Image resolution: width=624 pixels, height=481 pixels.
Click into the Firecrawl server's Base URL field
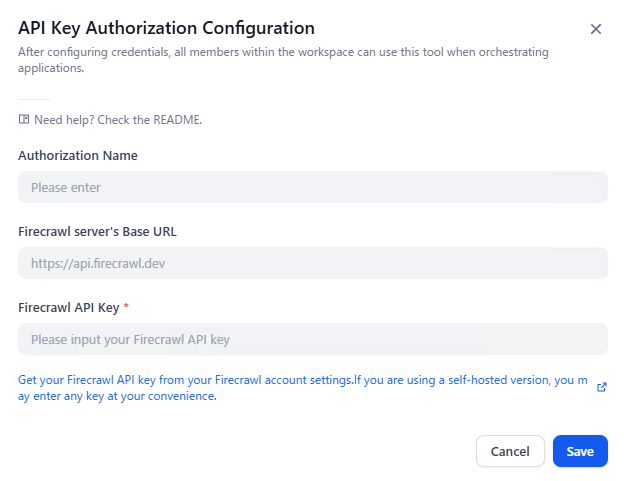point(312,263)
